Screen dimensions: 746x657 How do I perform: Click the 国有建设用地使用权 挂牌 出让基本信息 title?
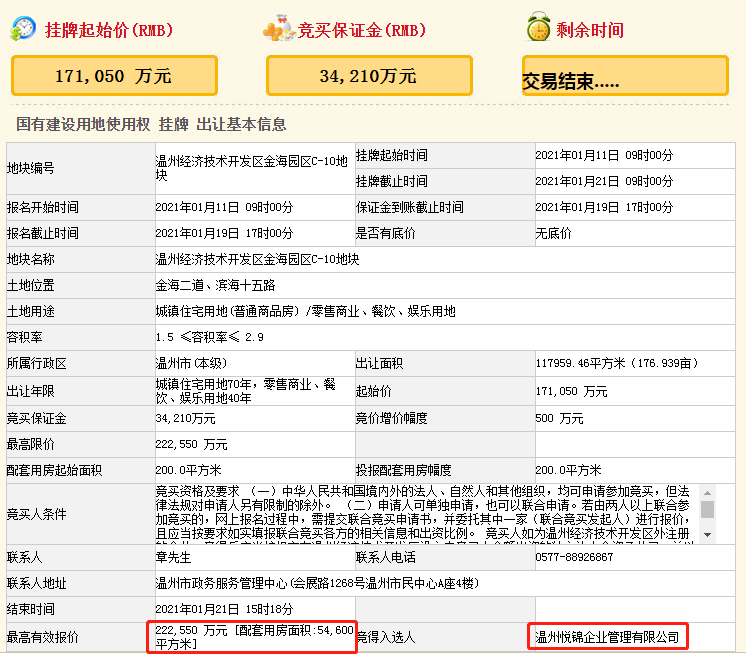click(x=151, y=124)
